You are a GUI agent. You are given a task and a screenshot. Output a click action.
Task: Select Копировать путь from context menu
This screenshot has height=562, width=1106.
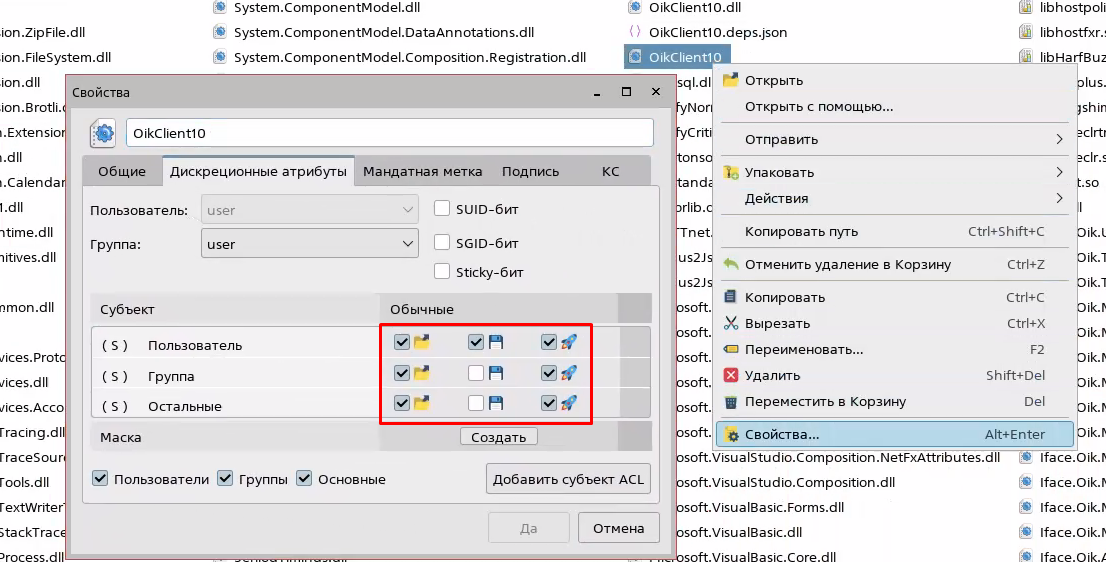pyautogui.click(x=801, y=232)
